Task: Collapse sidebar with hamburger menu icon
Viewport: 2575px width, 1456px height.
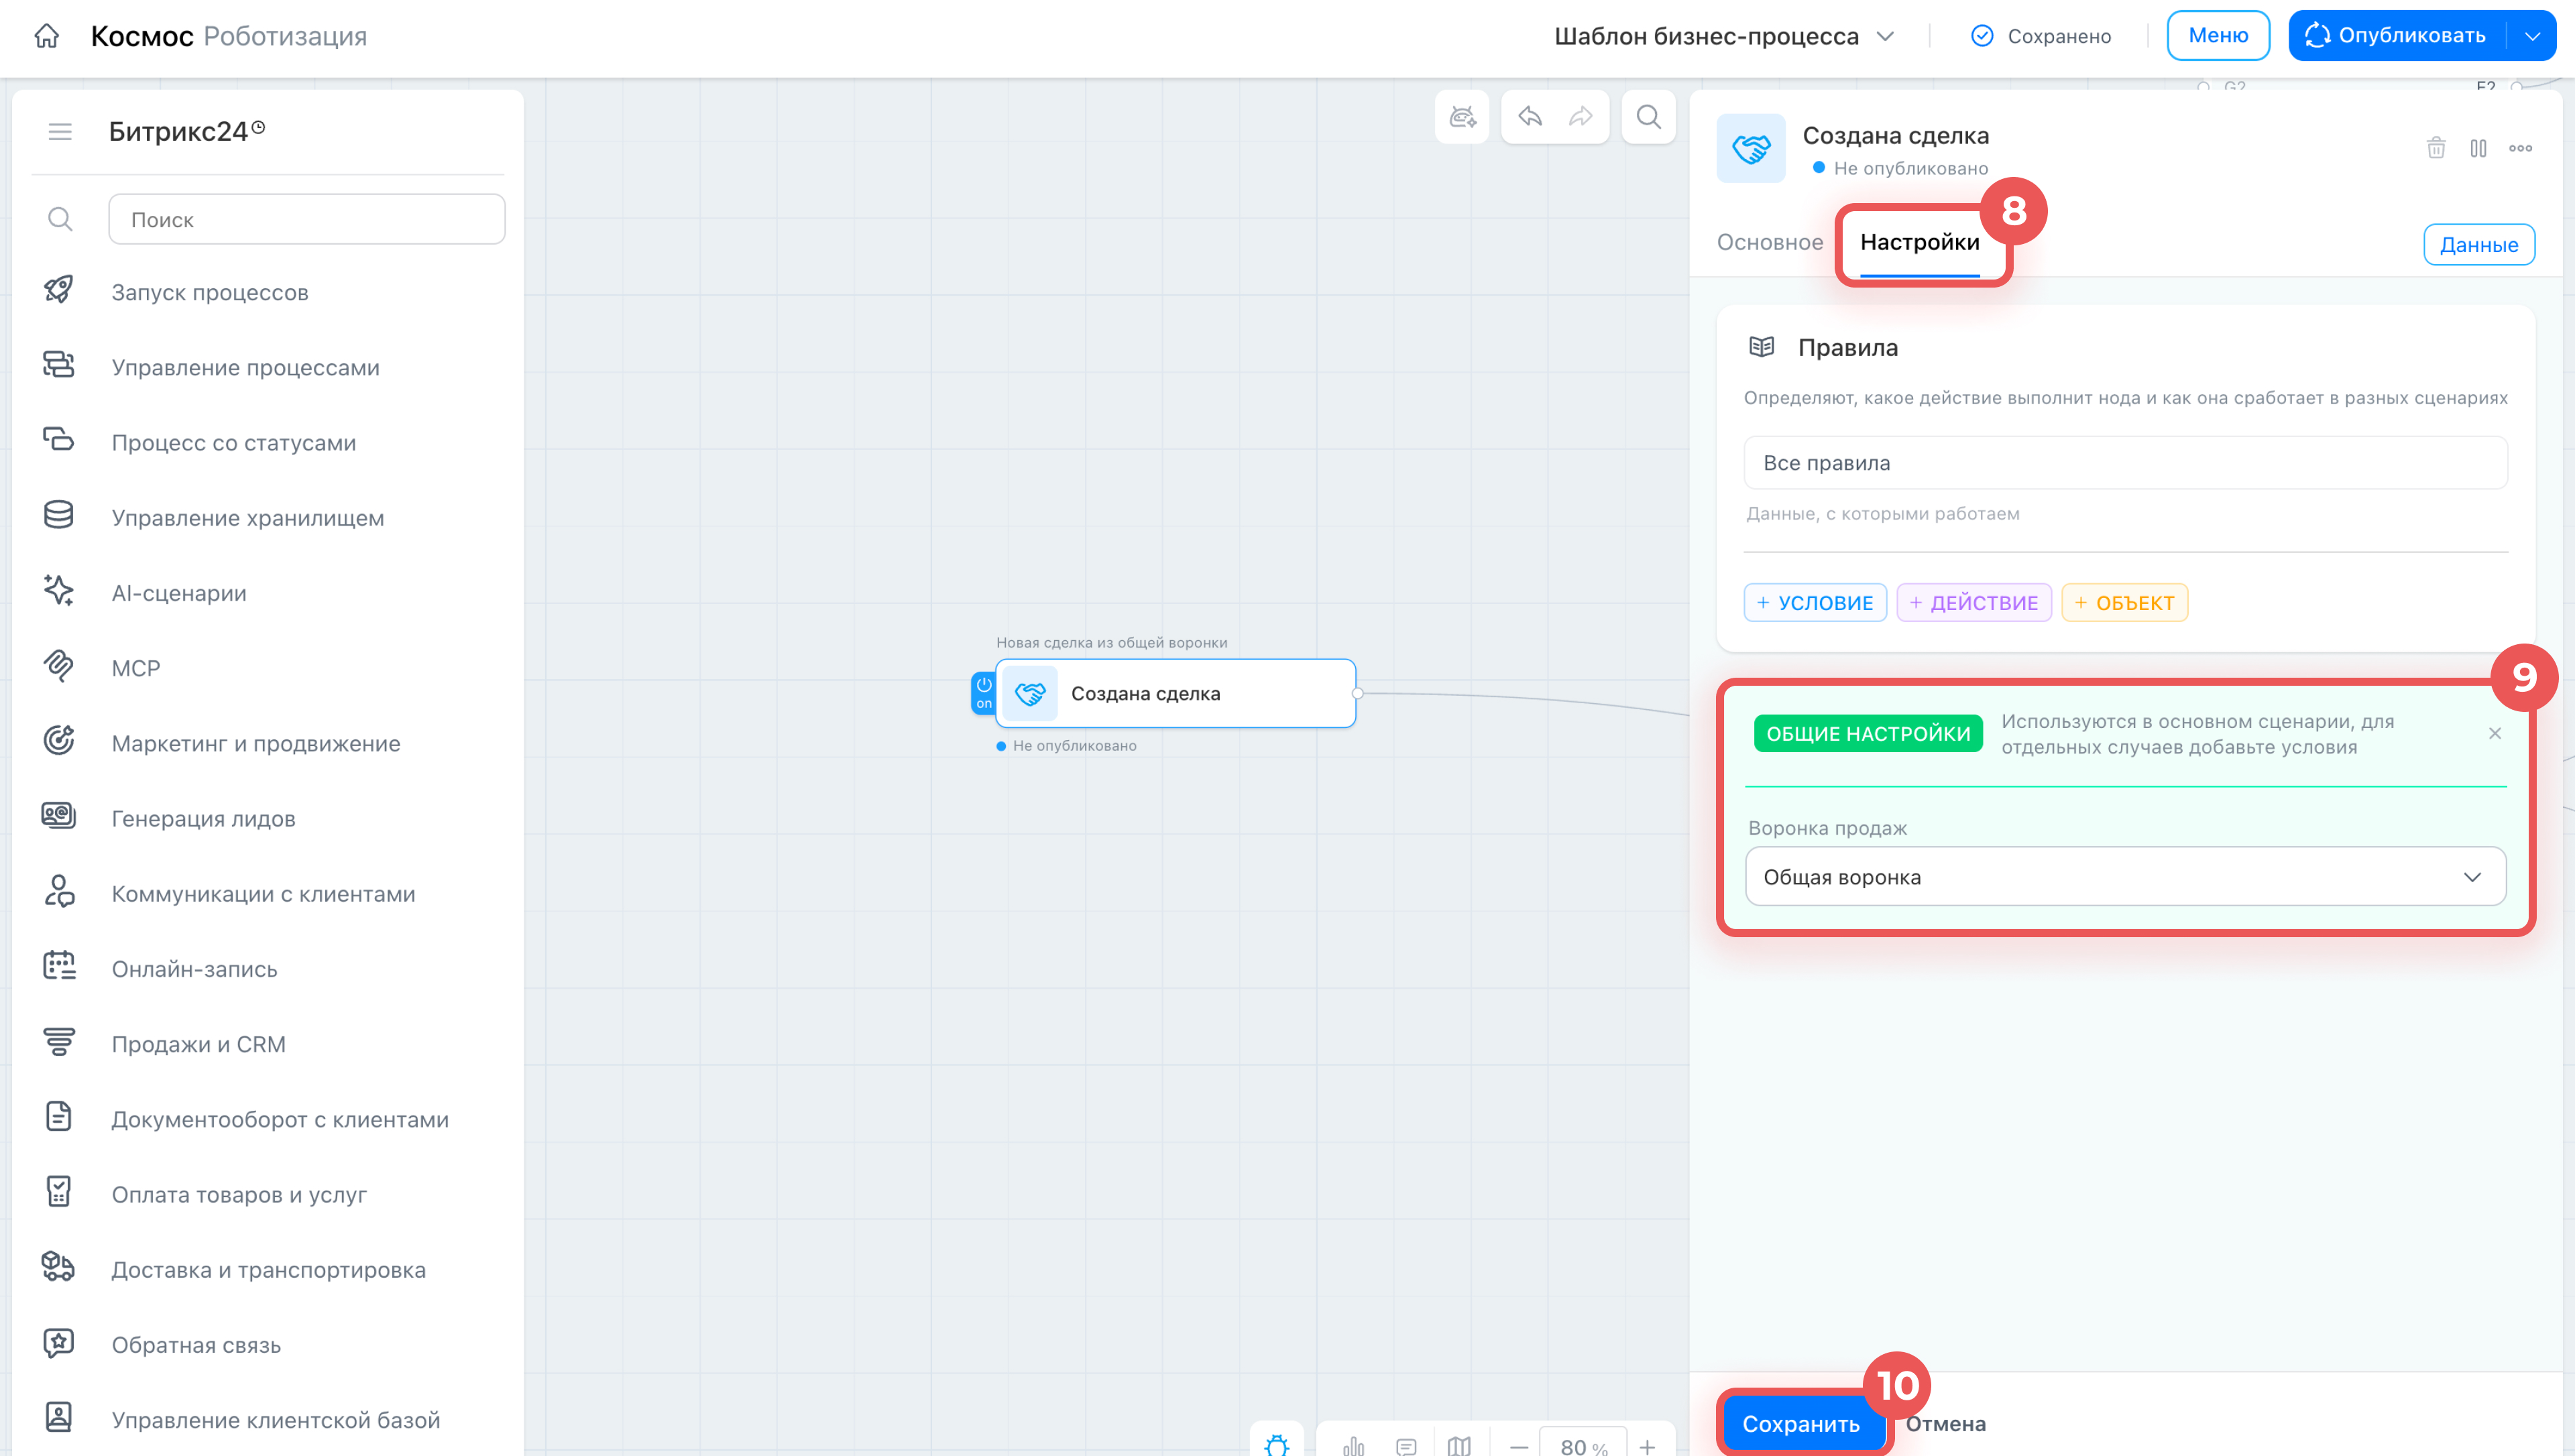Action: 60,132
